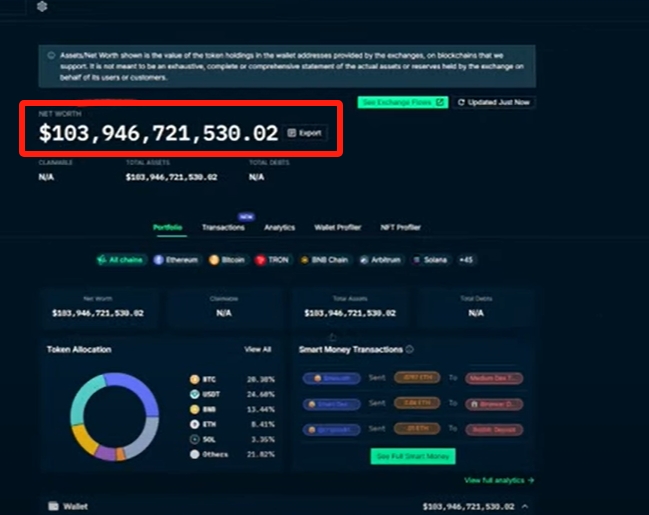Click the info icon beside Smart Money Transactions
649x515 pixels.
410,350
